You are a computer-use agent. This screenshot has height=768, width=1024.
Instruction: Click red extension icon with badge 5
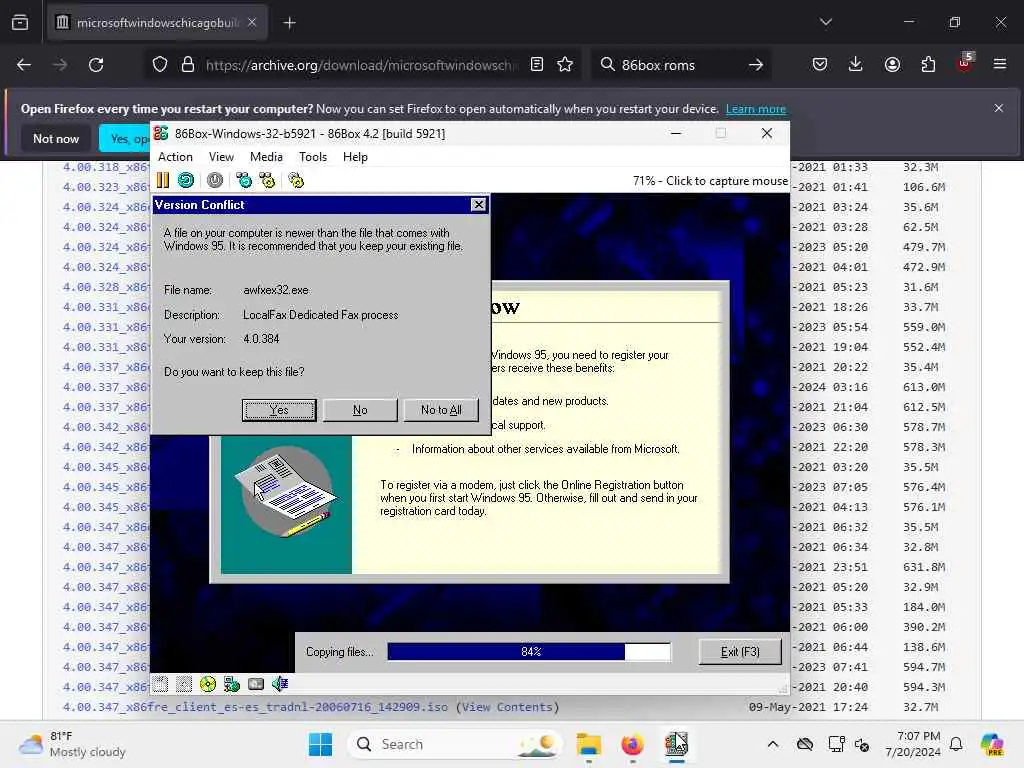pos(965,63)
